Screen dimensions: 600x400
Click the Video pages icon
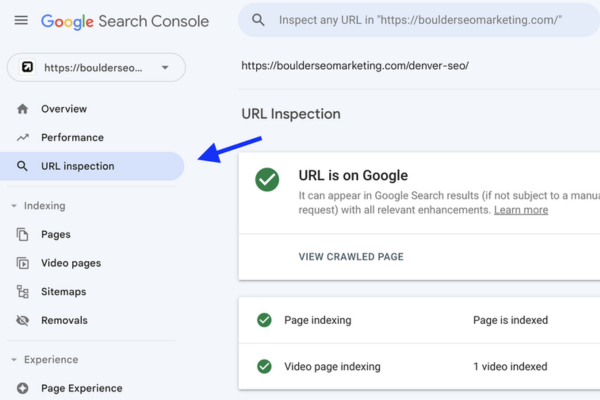click(x=23, y=263)
